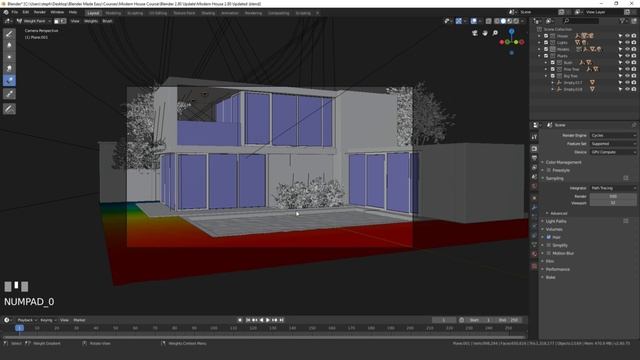Open the Playback popover in timeline
The image size is (640, 360).
27,320
